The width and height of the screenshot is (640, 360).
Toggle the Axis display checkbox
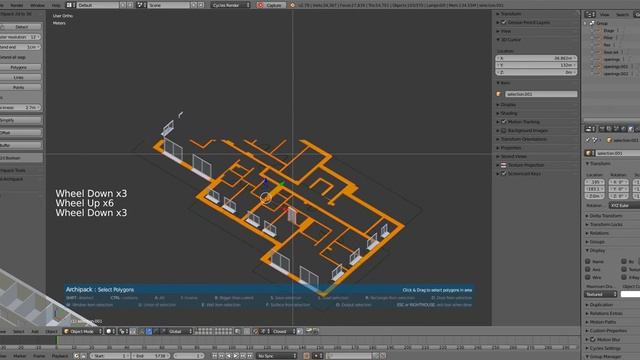[588, 269]
